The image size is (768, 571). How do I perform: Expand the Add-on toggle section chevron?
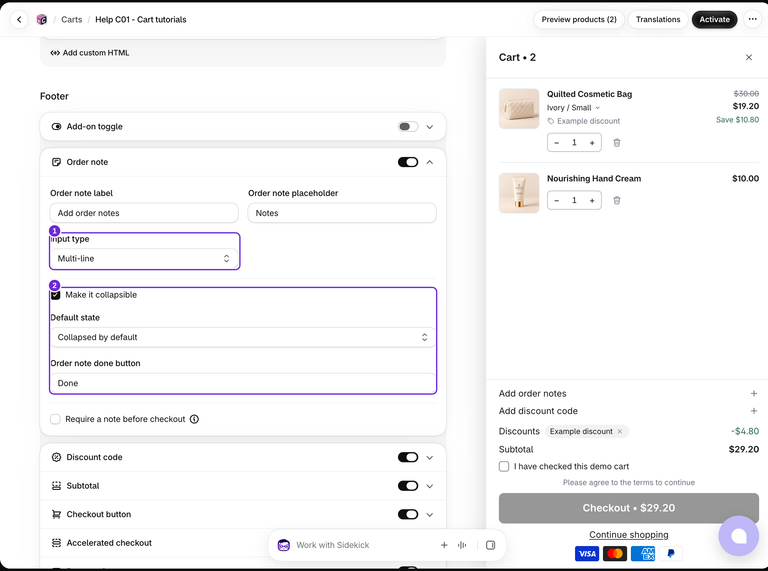[430, 127]
